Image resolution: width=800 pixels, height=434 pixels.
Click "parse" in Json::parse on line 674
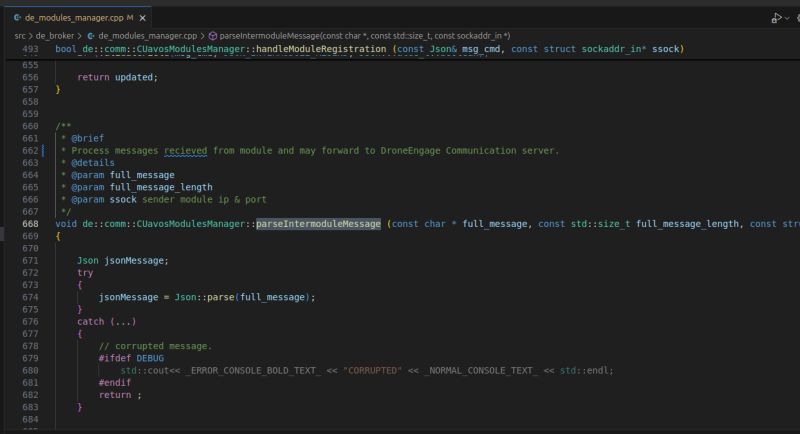221,297
